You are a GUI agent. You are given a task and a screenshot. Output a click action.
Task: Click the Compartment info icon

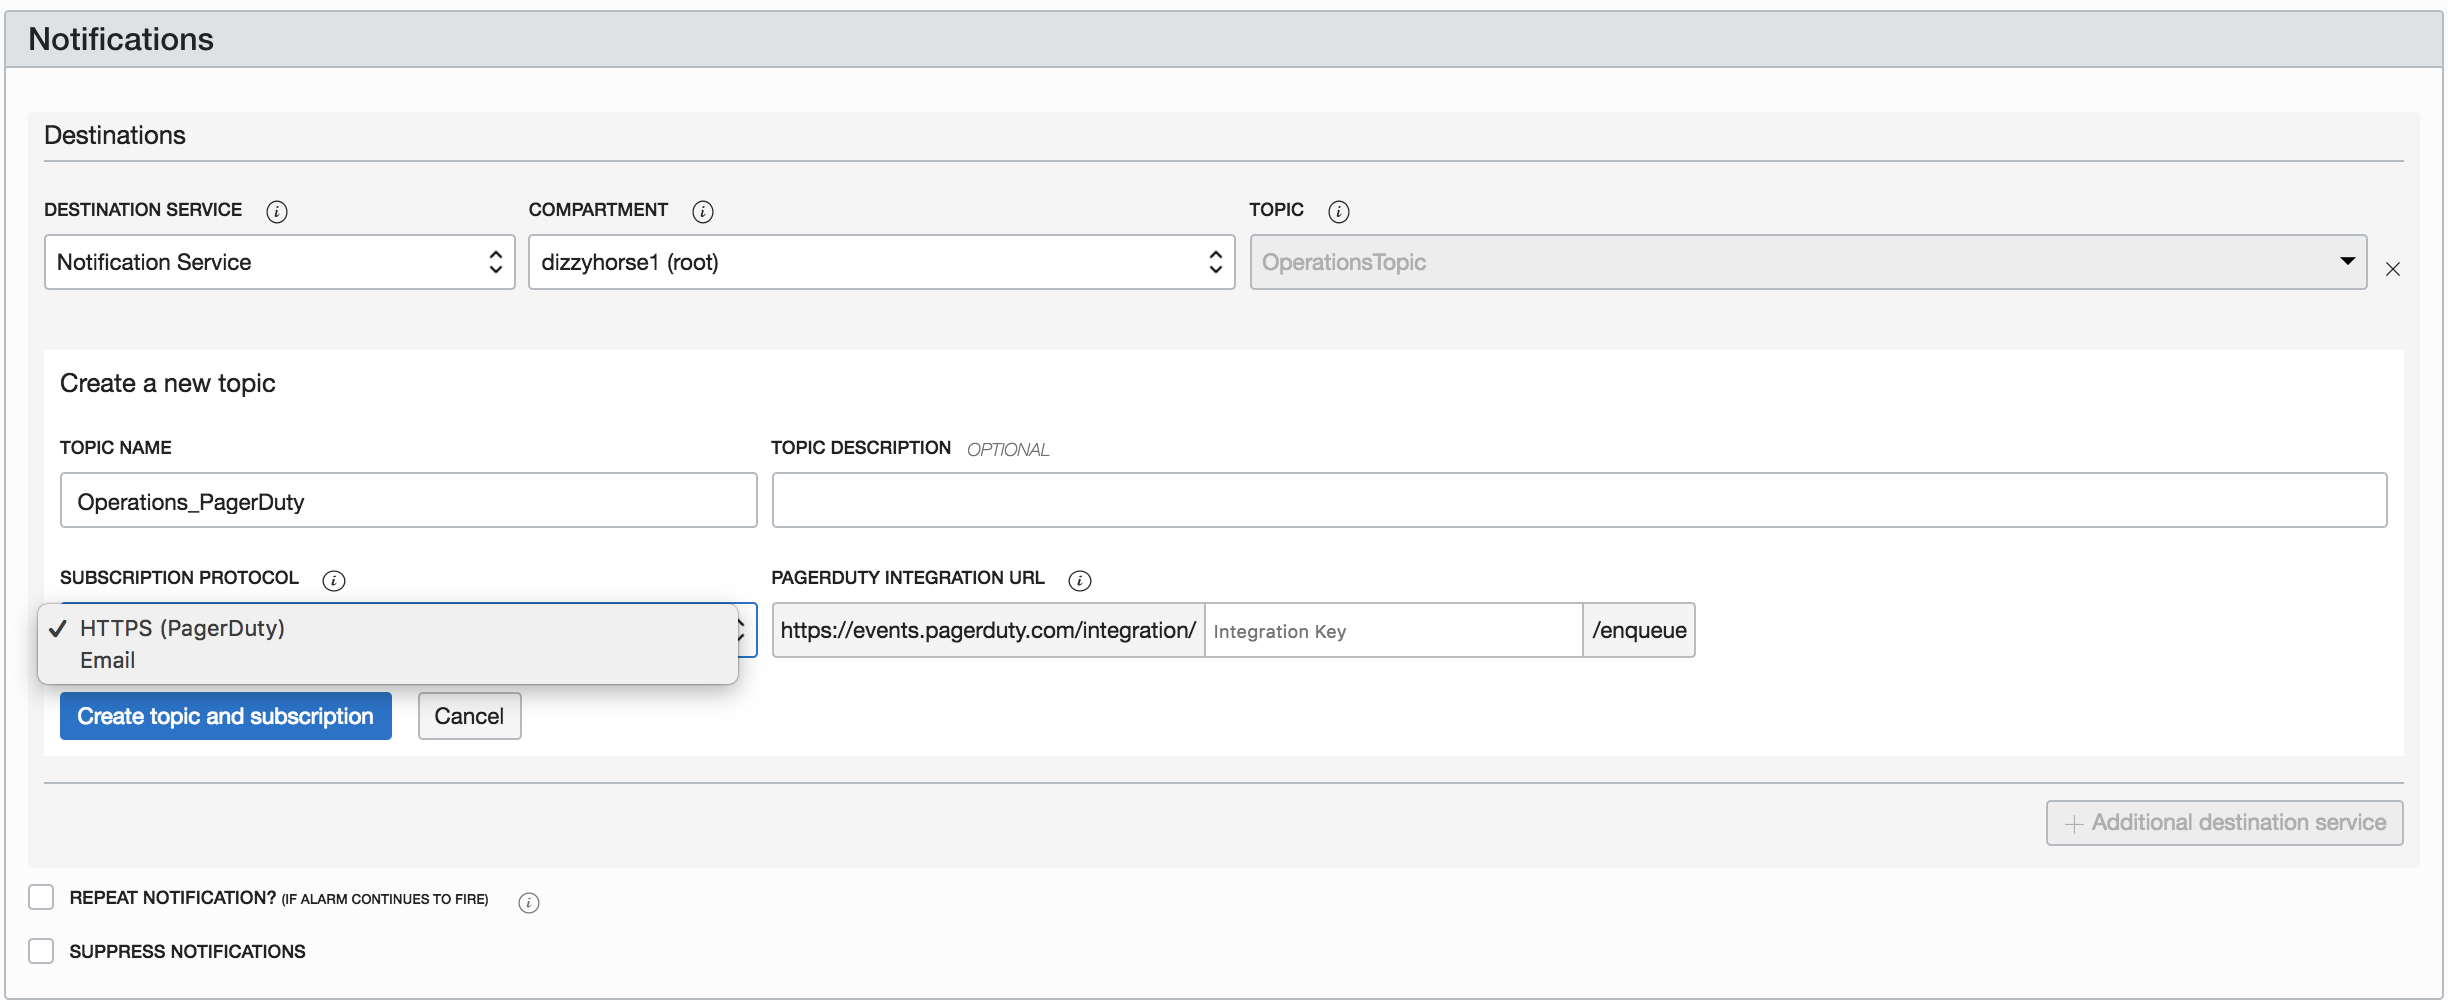click(703, 212)
